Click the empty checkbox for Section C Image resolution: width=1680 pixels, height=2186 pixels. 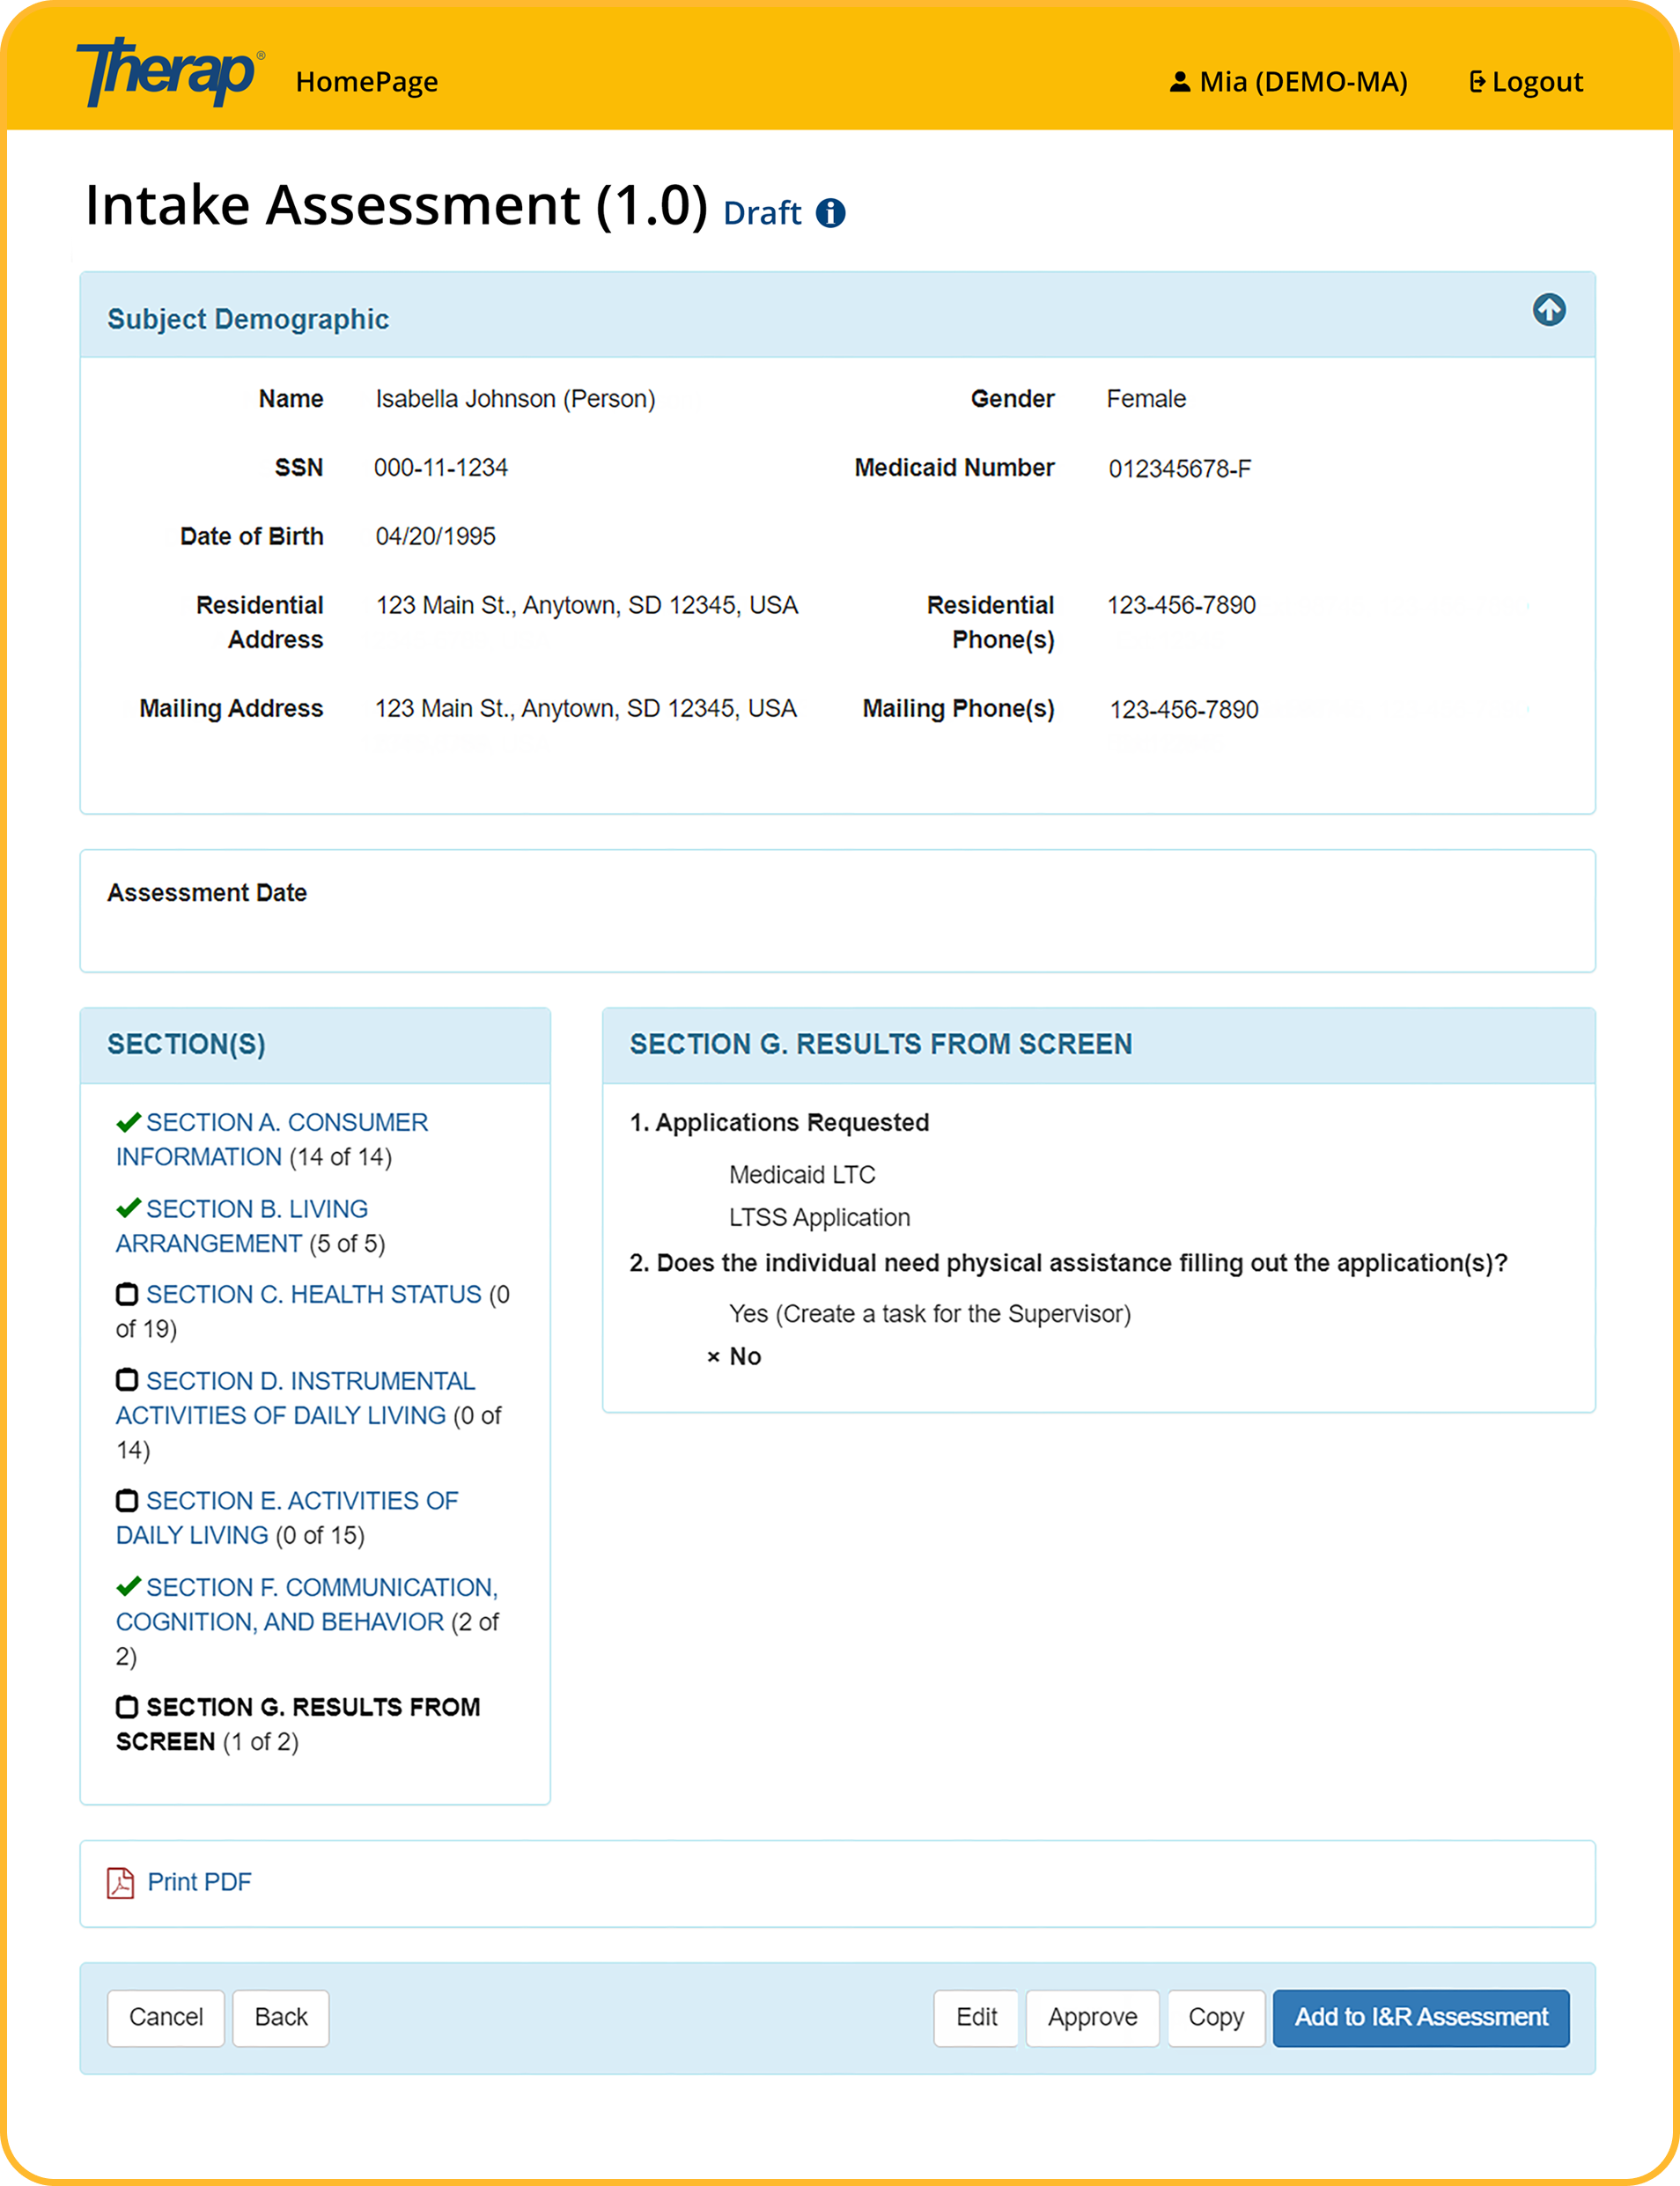[127, 1294]
